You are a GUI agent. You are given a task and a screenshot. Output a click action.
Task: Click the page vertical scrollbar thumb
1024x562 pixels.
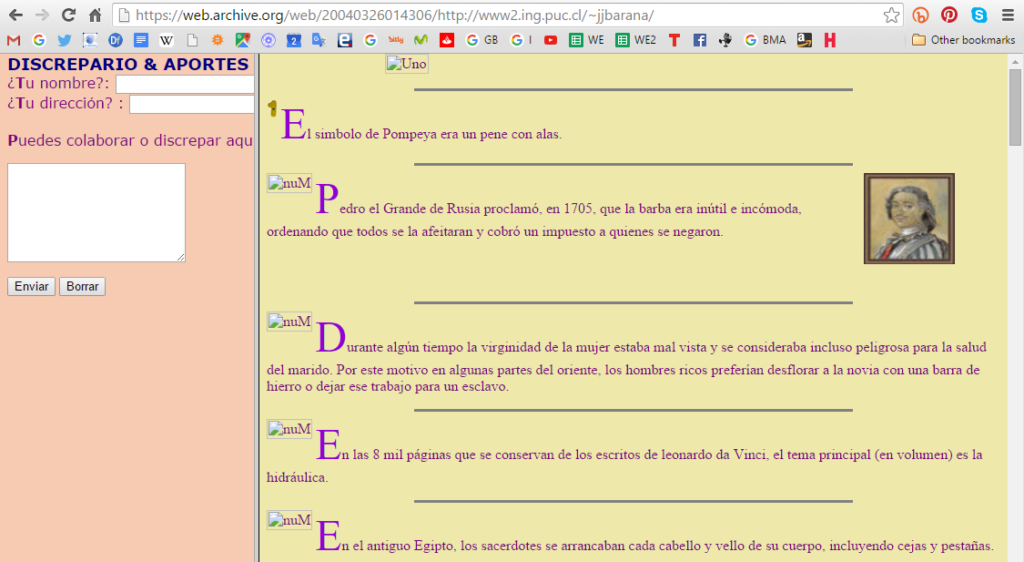coord(1015,108)
